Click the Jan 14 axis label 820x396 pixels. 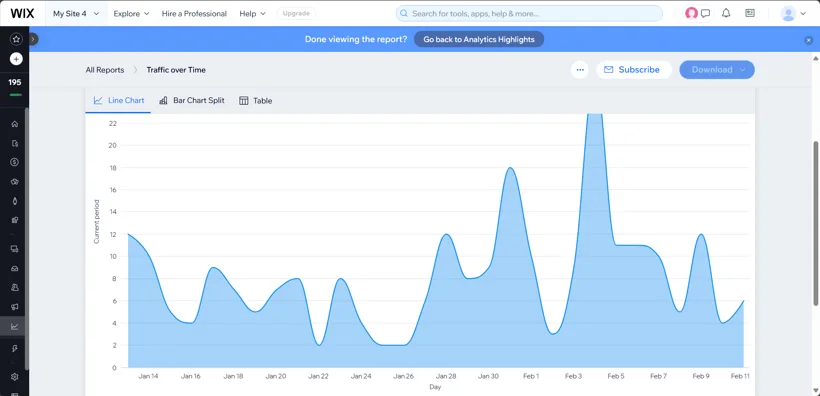148,376
